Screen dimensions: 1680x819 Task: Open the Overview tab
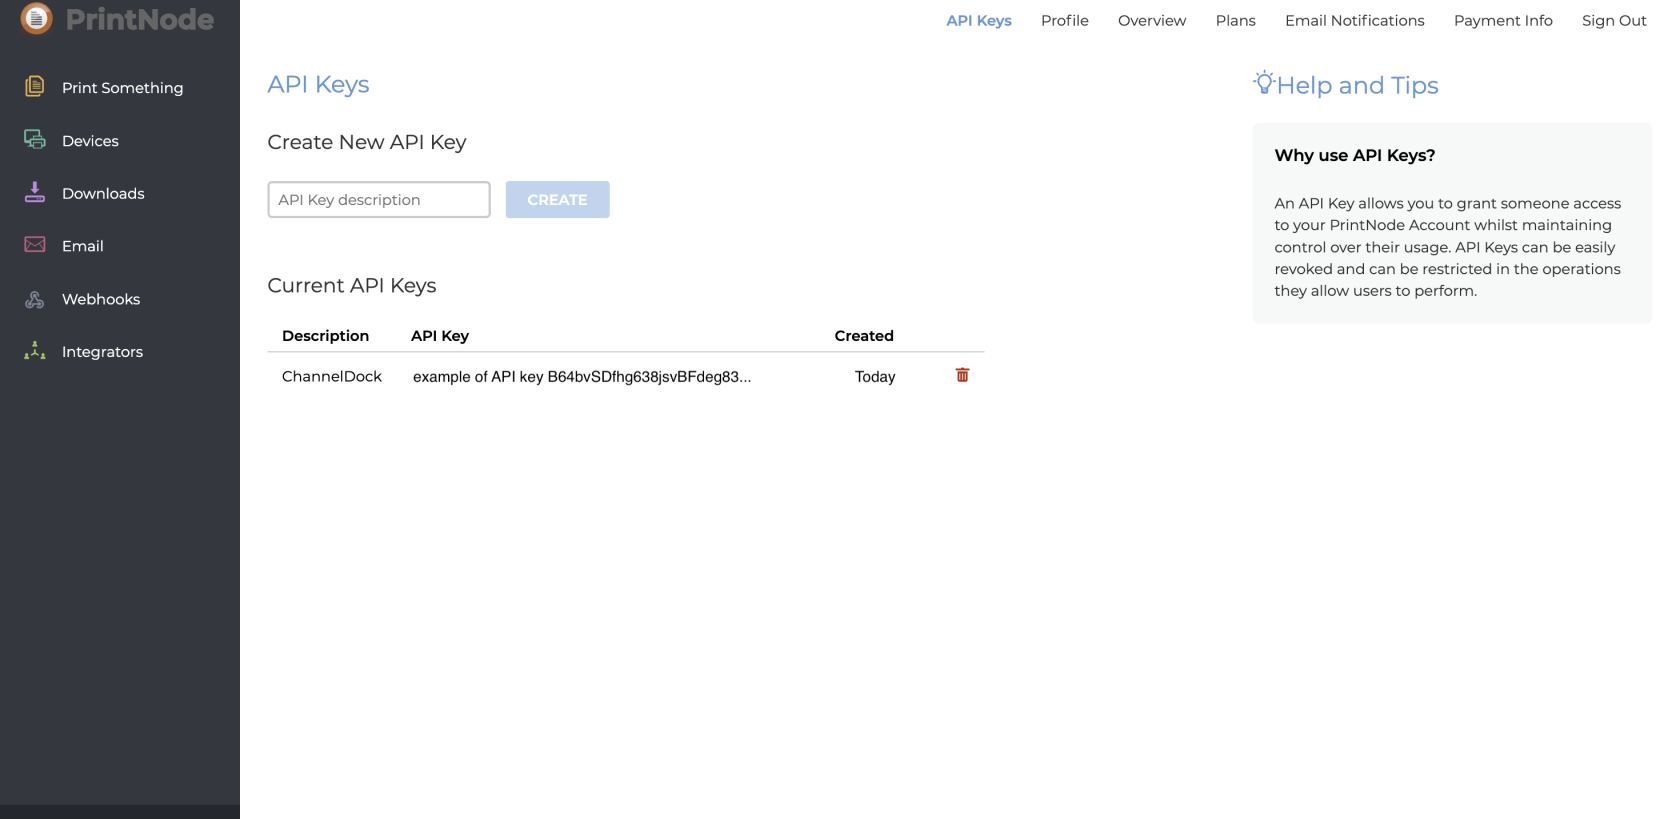1152,20
